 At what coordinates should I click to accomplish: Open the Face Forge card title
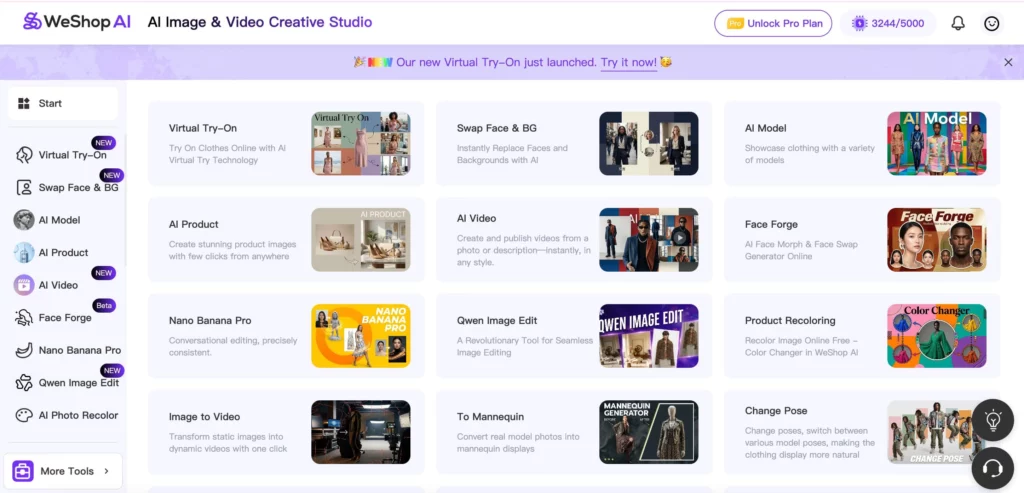tap(771, 224)
